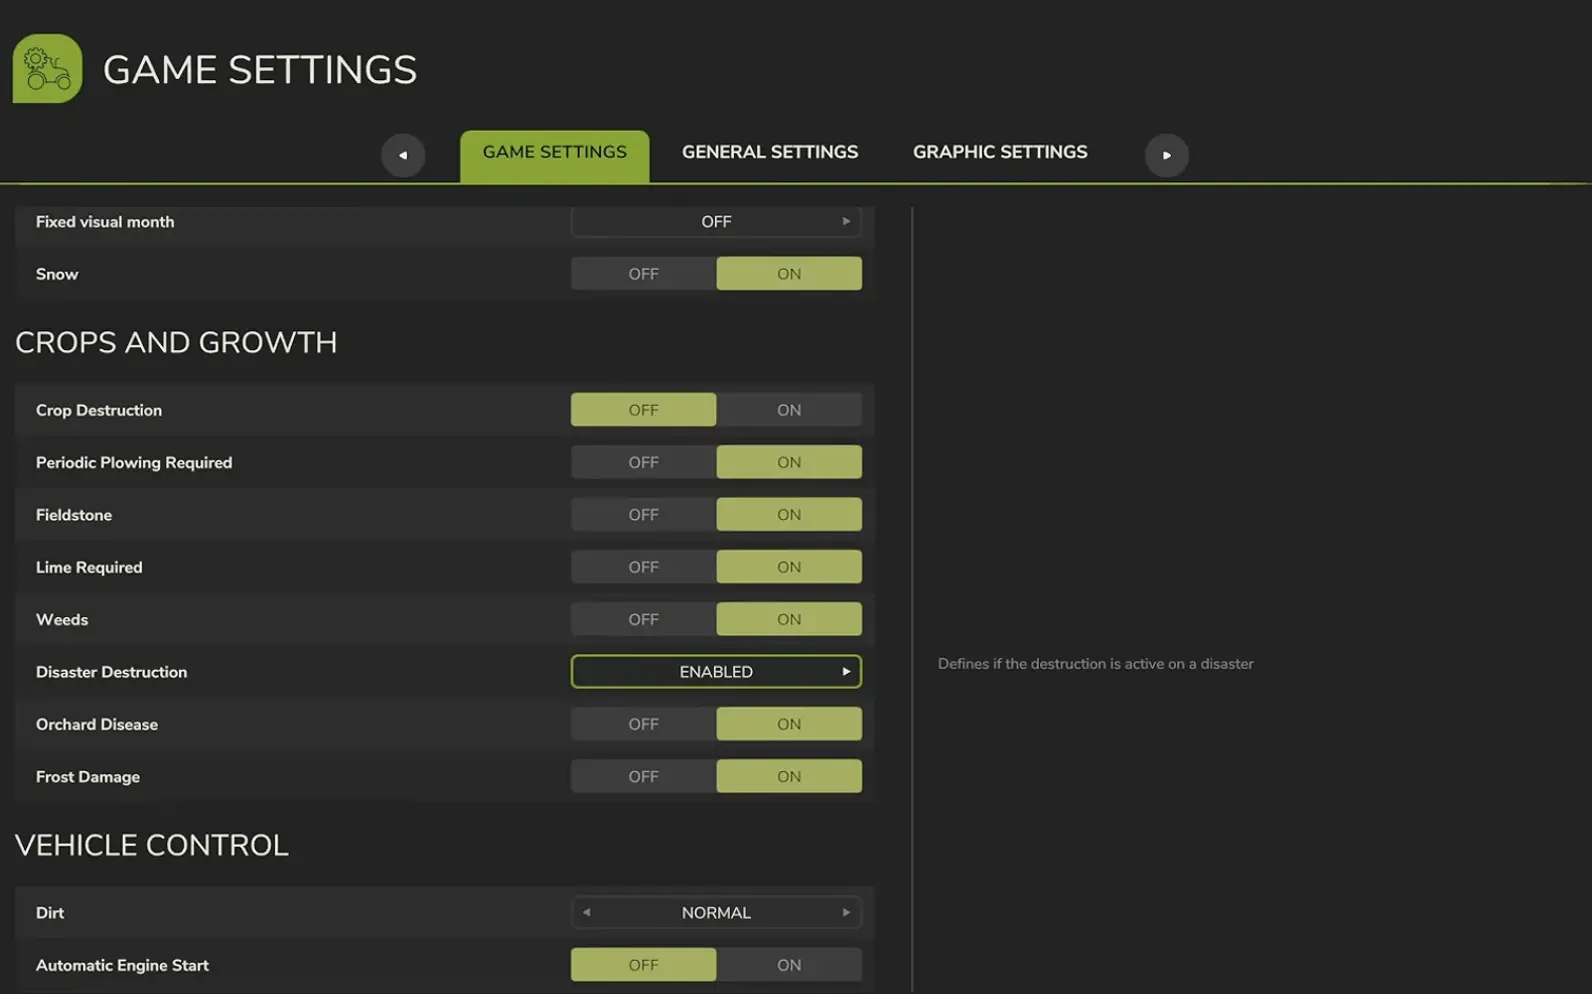Open the Game Settings tab

click(555, 156)
